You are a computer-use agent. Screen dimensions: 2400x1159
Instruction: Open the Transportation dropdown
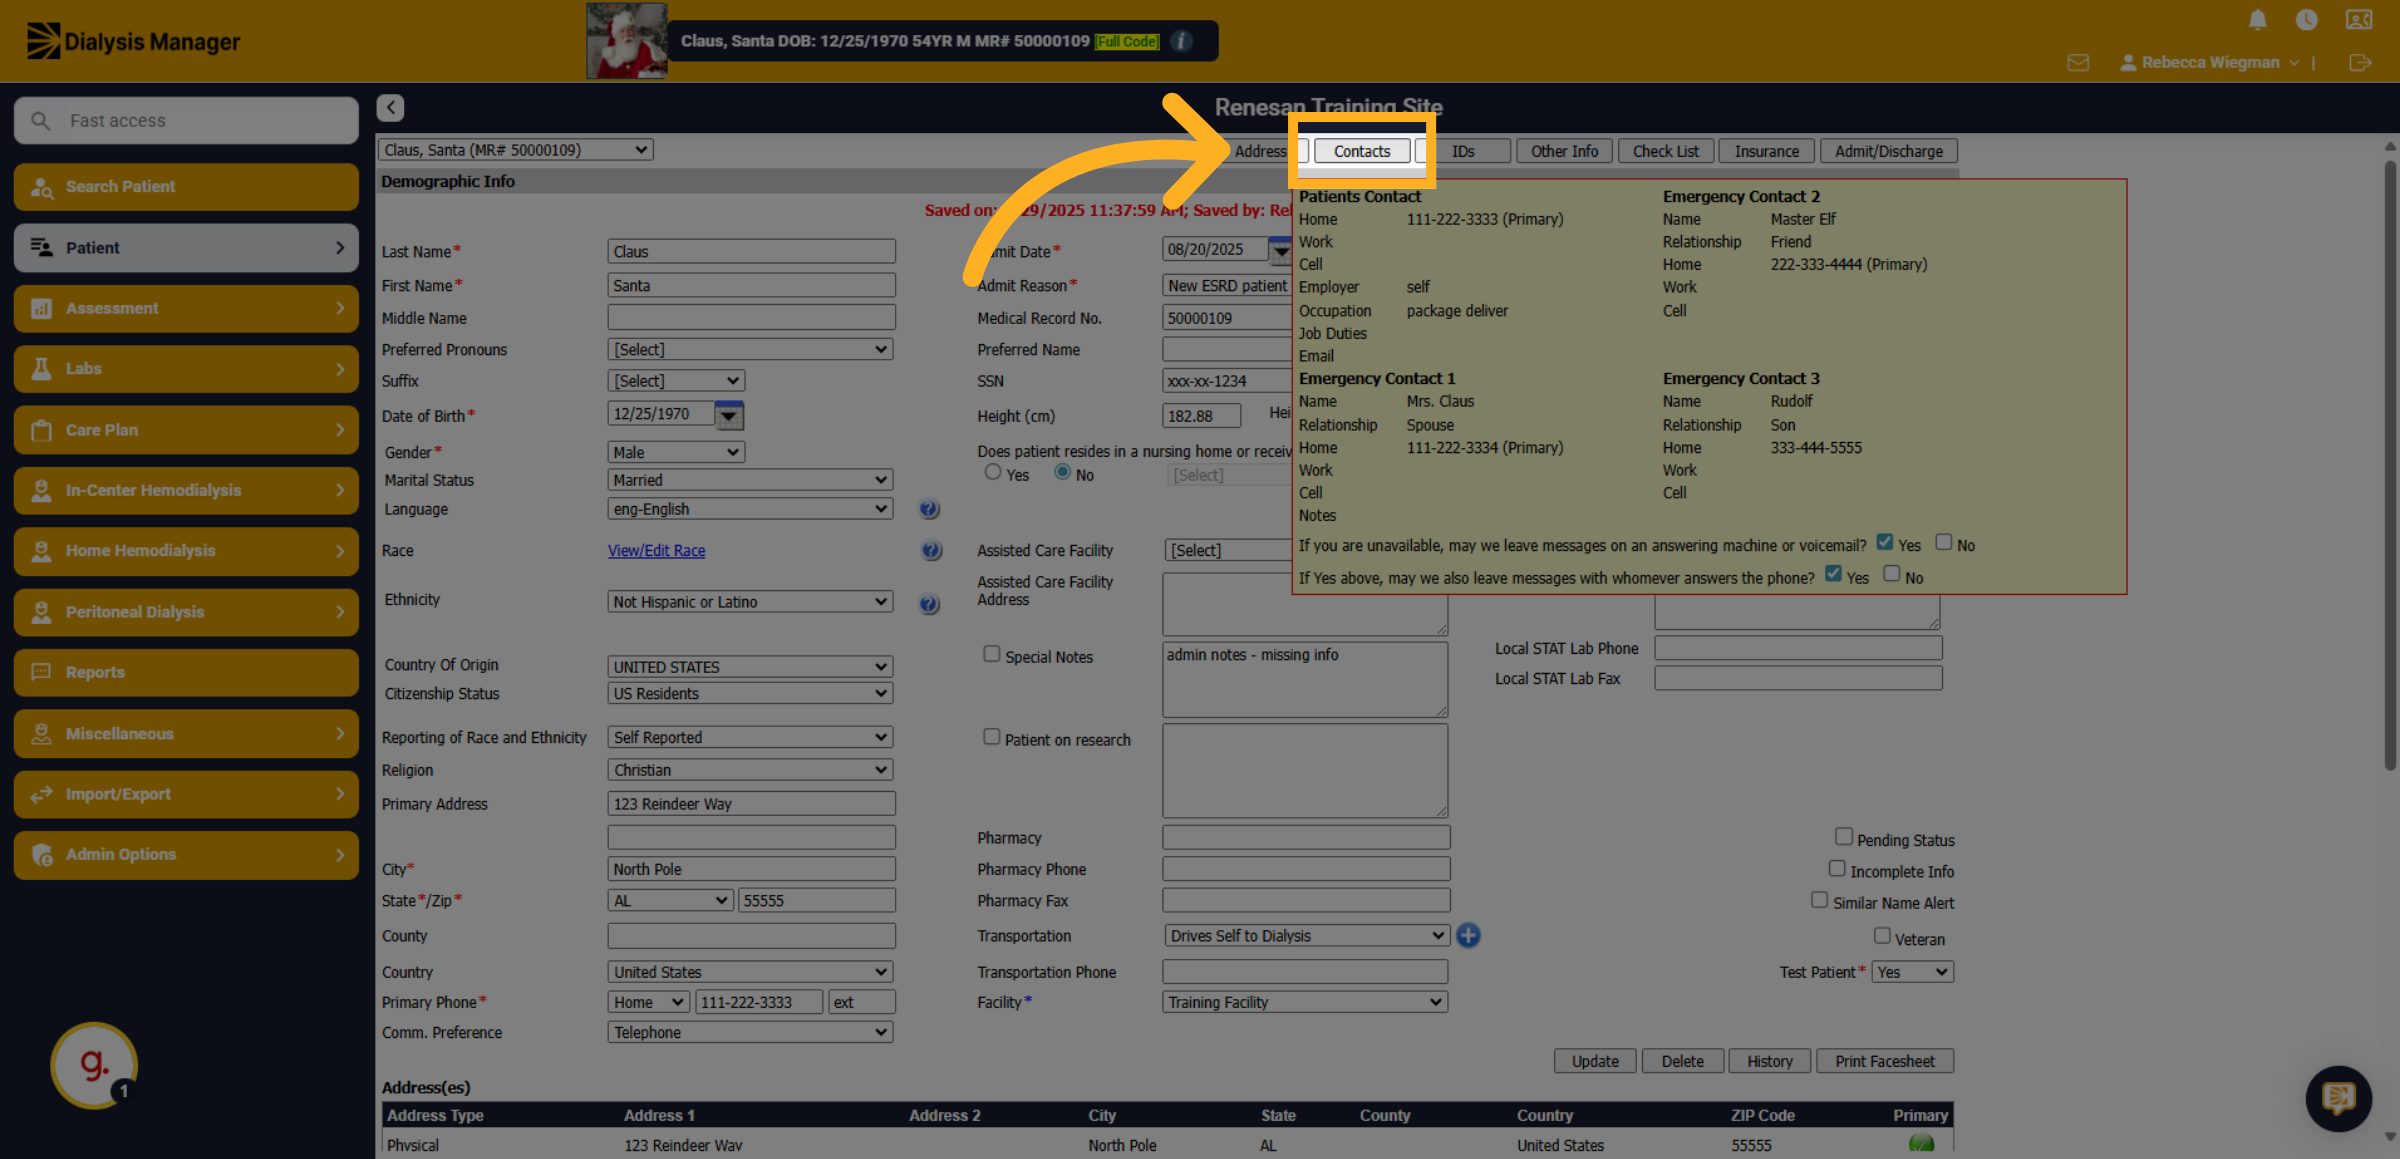pyautogui.click(x=1306, y=935)
